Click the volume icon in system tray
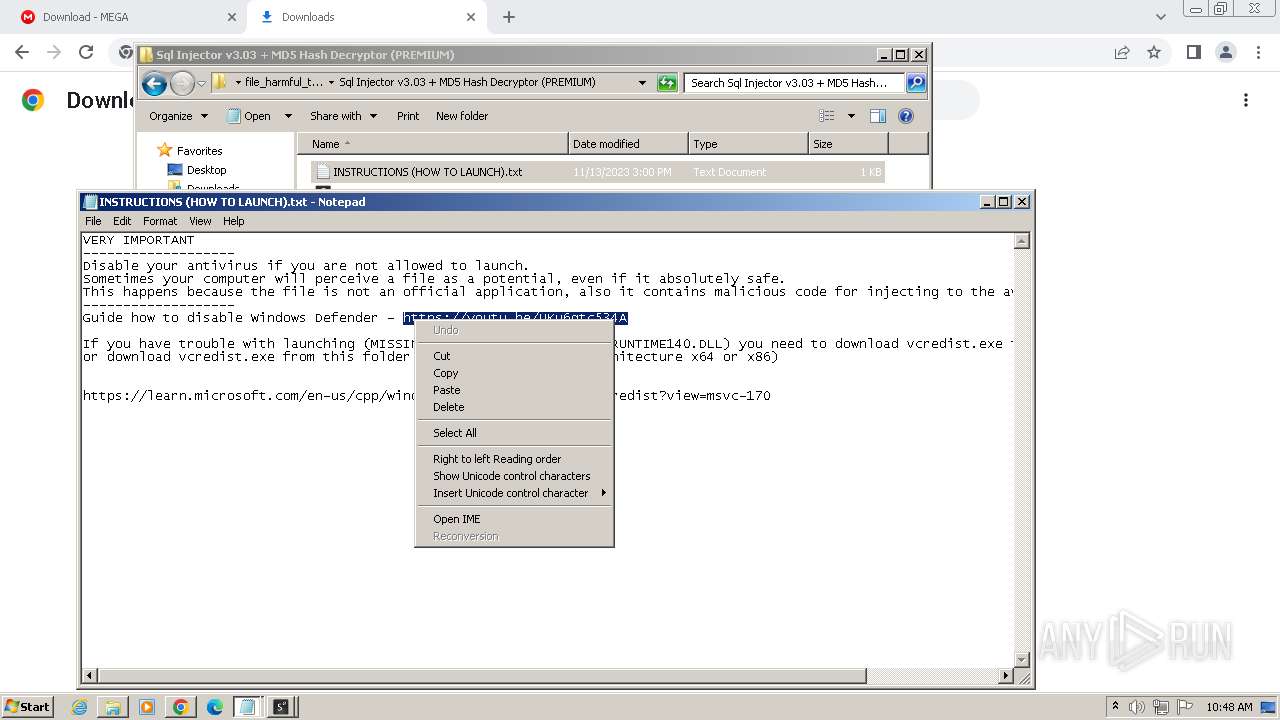The width and height of the screenshot is (1280, 720). [1138, 707]
